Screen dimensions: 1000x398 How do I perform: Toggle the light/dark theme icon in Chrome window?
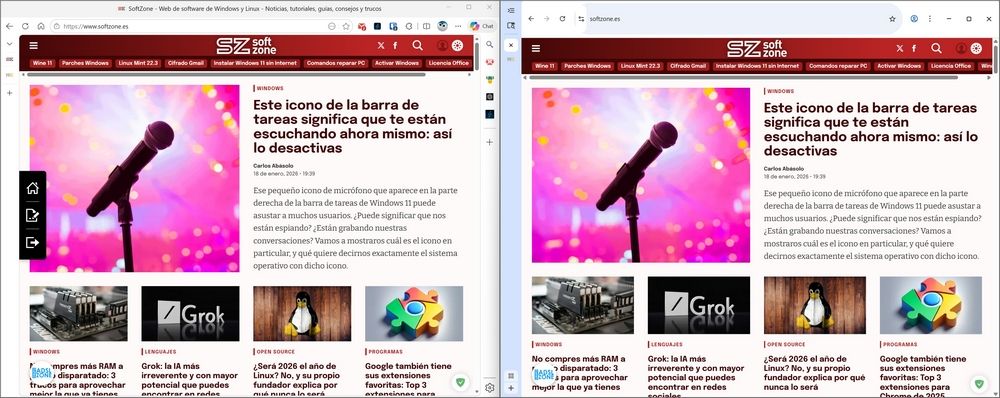(976, 48)
